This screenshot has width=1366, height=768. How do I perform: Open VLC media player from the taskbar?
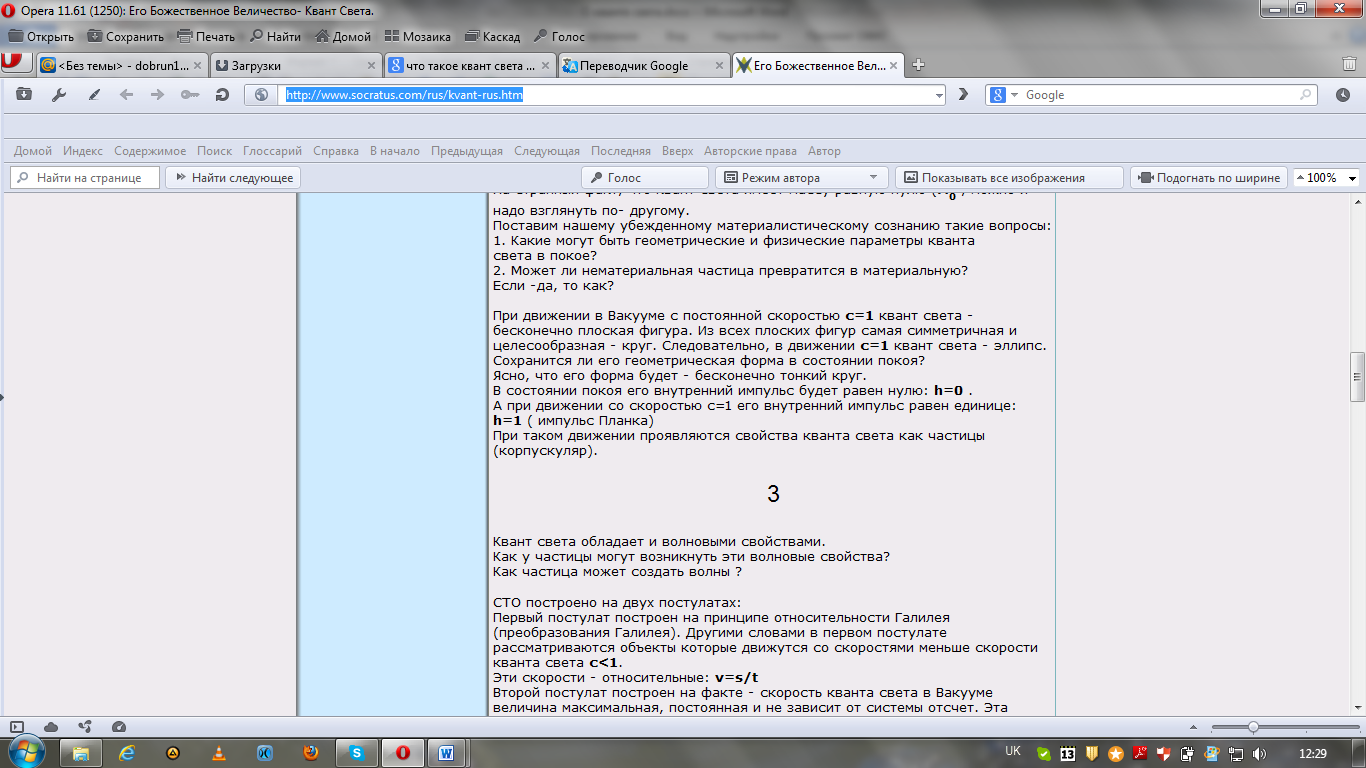tap(219, 752)
